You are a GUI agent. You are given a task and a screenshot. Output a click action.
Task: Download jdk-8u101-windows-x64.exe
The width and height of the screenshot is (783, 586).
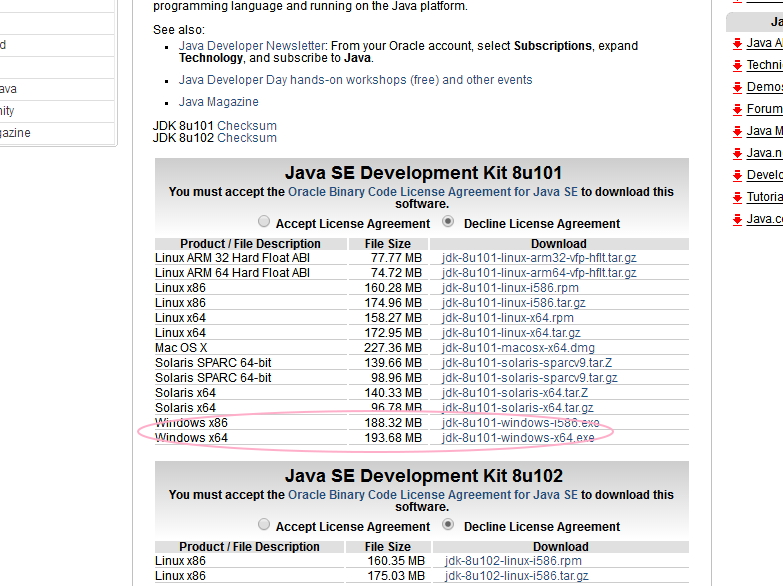click(518, 438)
